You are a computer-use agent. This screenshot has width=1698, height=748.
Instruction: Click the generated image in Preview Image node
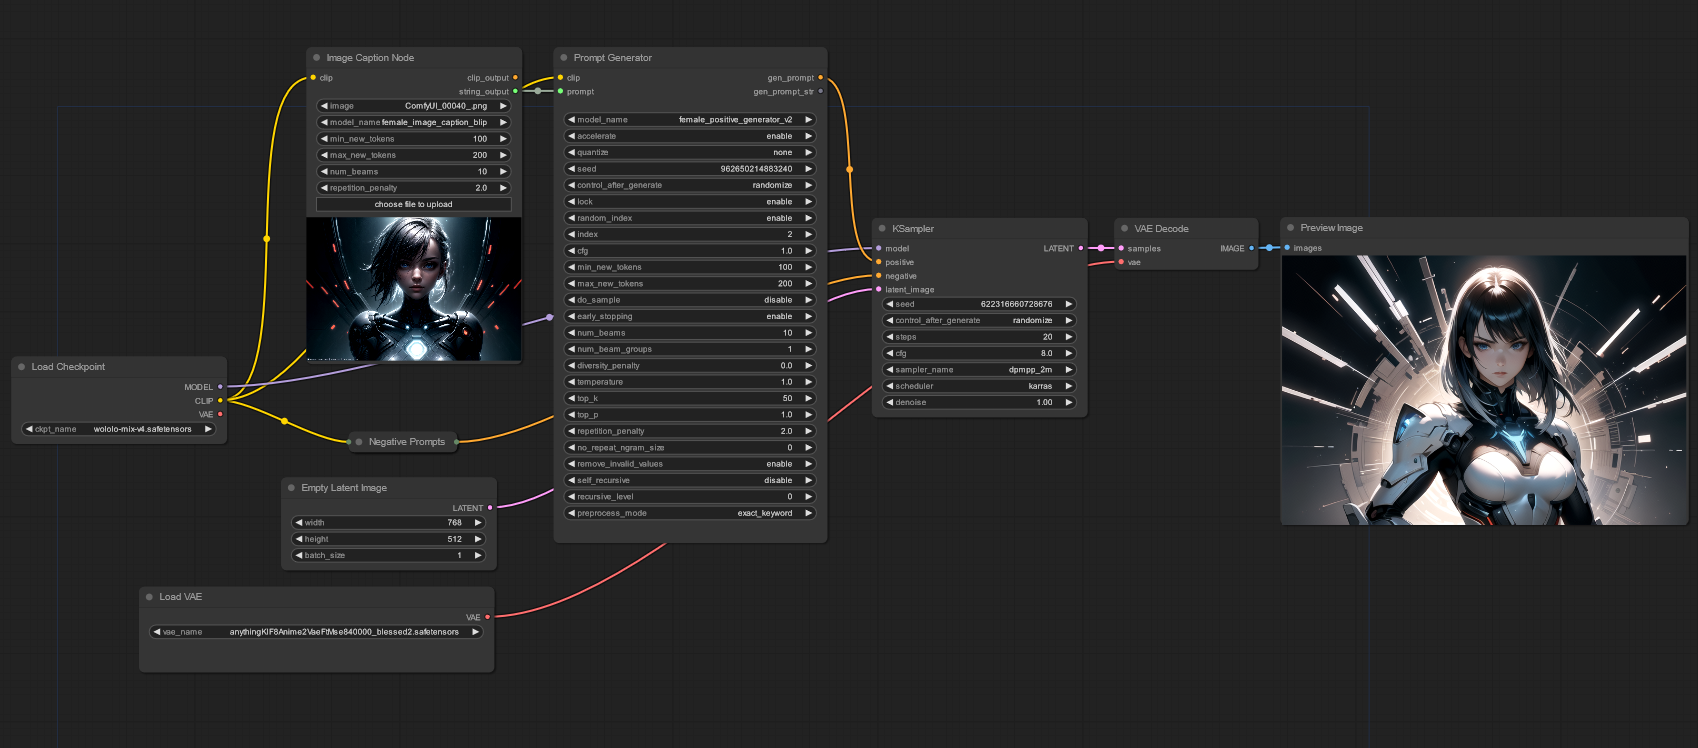point(1484,390)
